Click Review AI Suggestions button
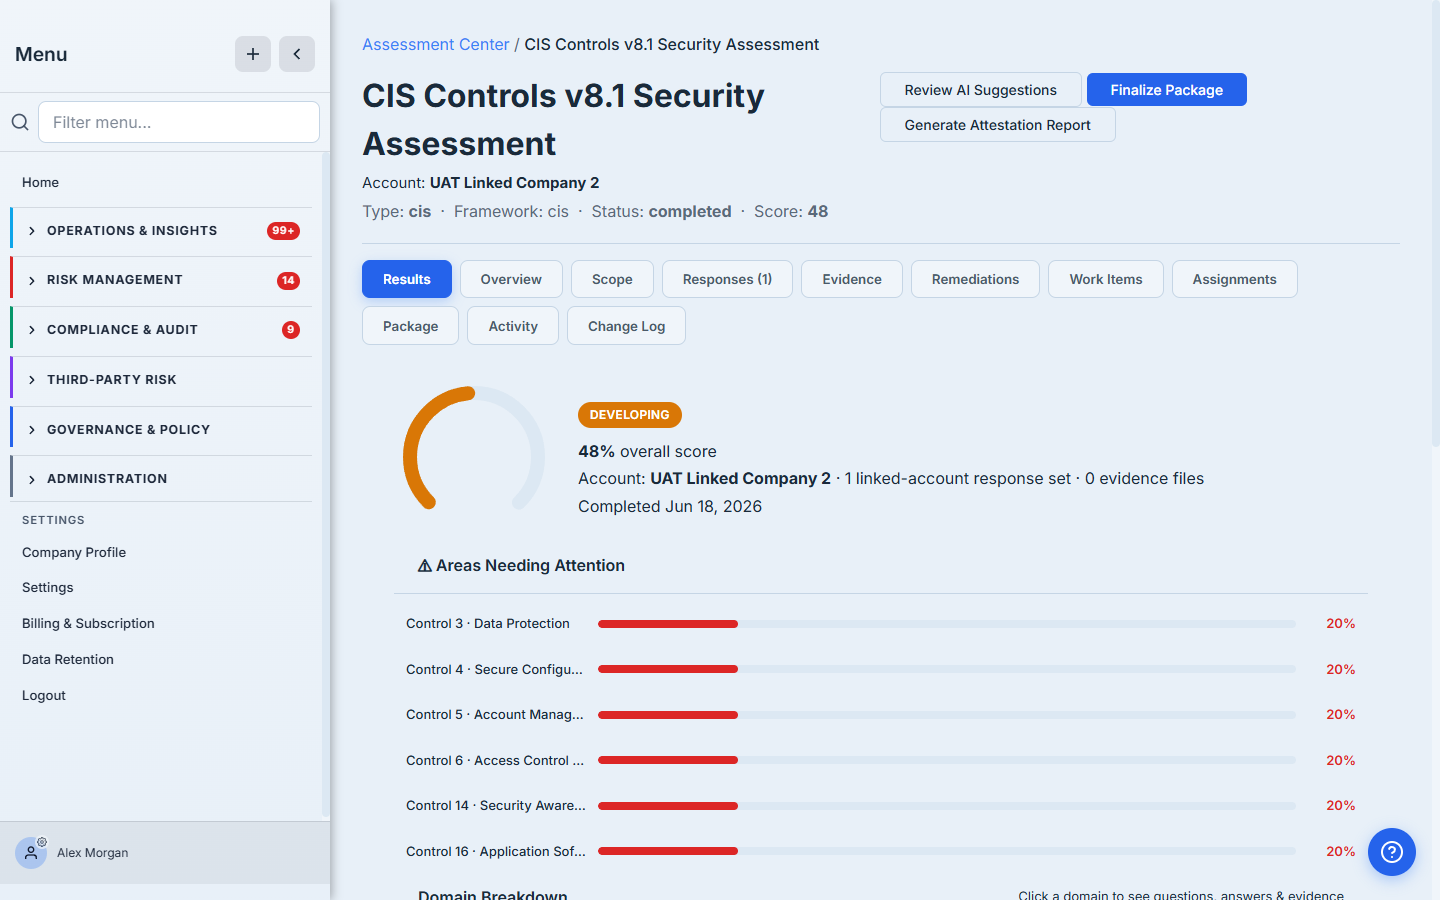The image size is (1440, 900). click(x=980, y=90)
